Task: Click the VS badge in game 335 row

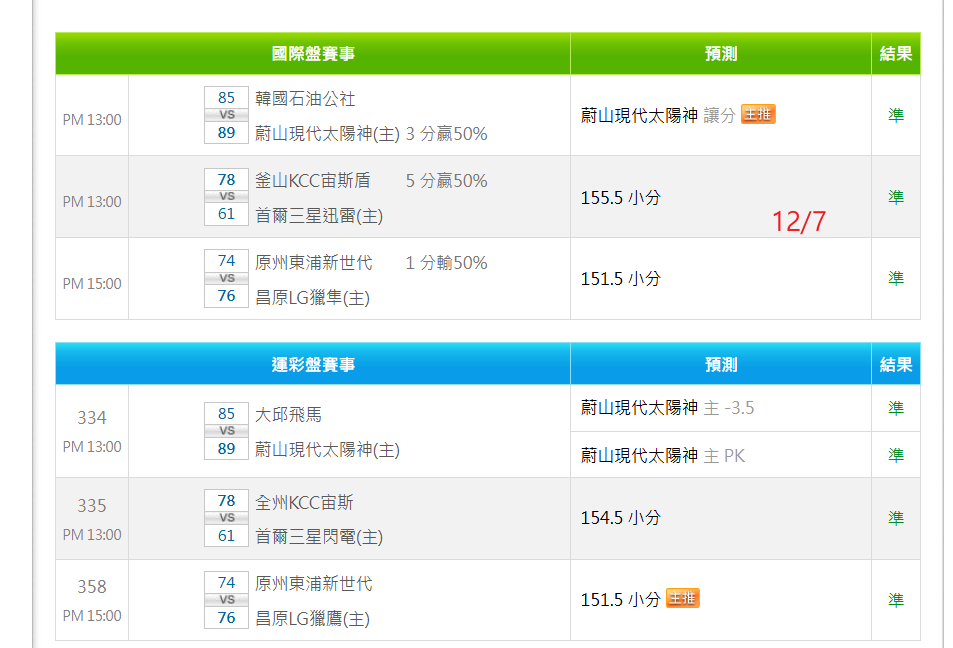Action: pos(226,518)
